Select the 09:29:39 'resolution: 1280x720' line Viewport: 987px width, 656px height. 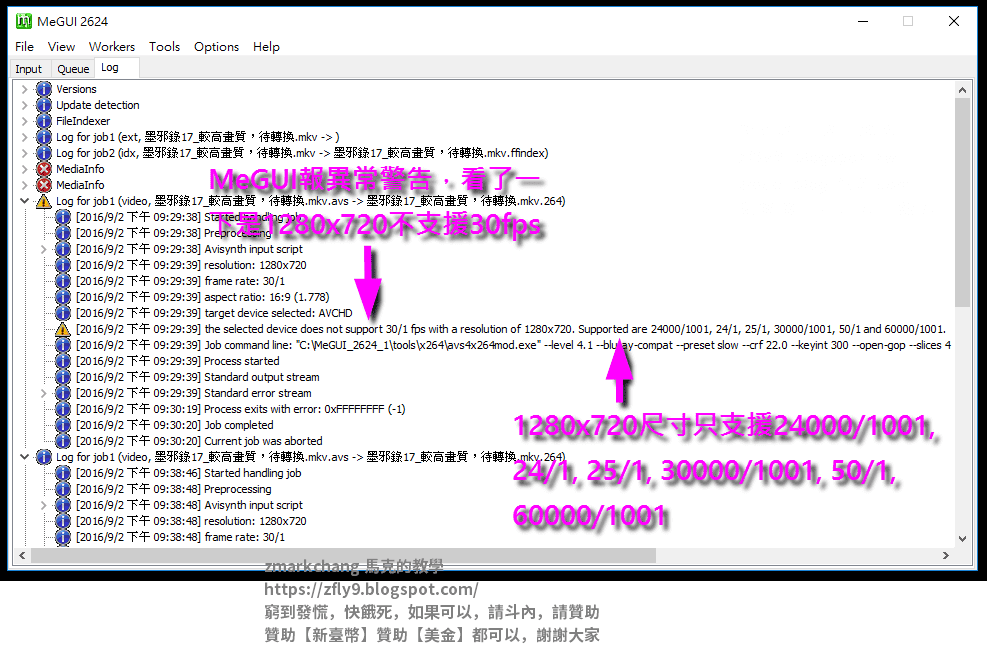click(191, 265)
